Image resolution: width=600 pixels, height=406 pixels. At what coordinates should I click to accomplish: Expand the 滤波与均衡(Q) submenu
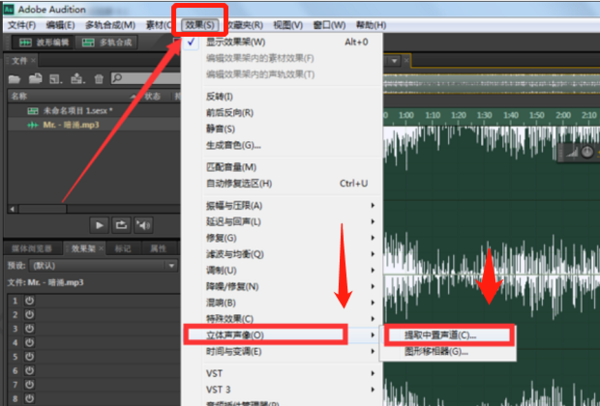pyautogui.click(x=282, y=254)
